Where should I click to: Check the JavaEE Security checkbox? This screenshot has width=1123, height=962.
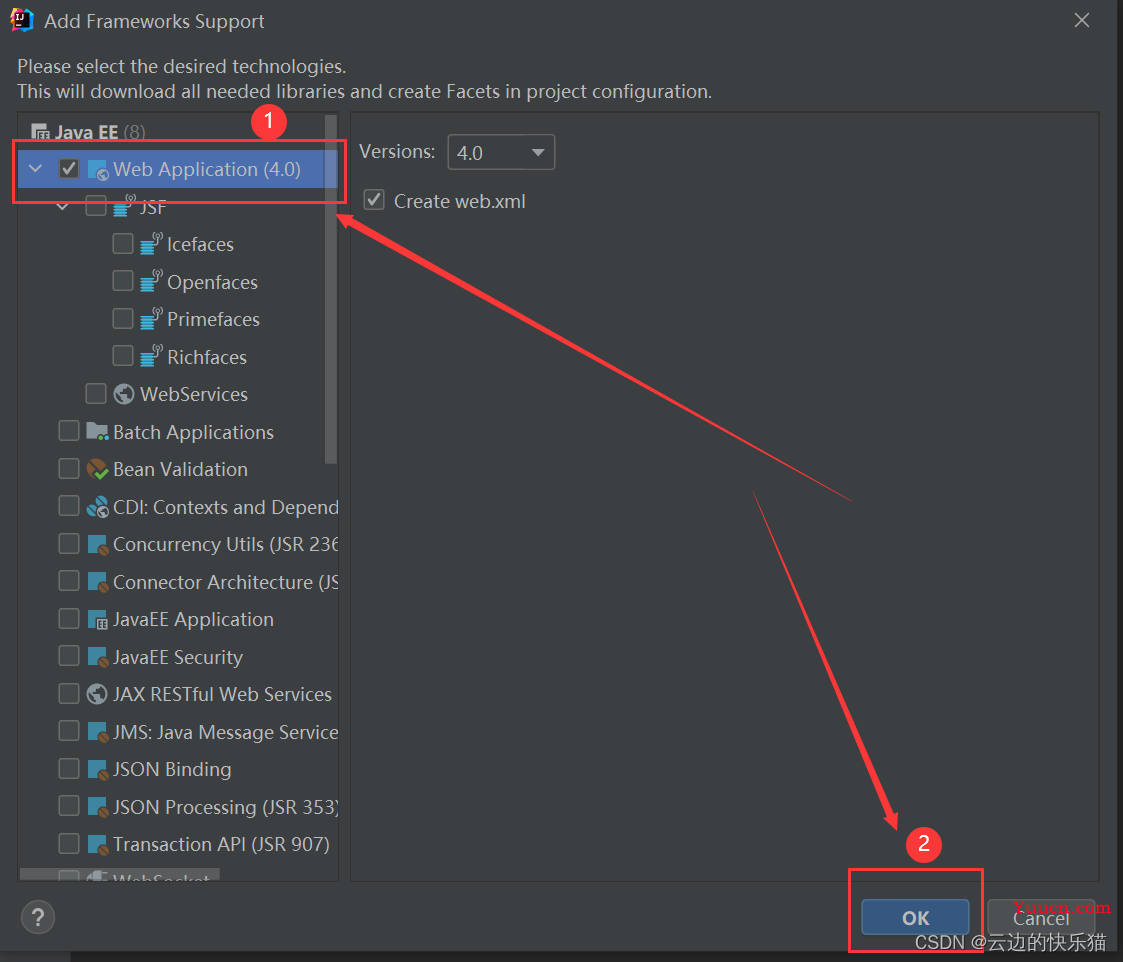69,656
